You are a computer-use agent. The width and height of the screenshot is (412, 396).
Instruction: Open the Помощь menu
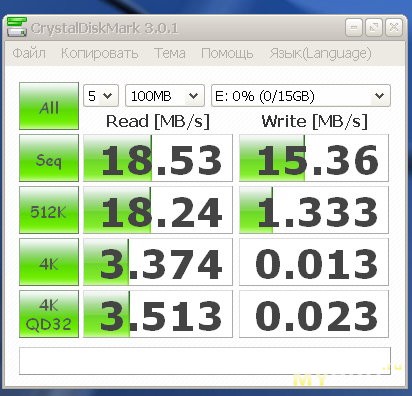click(227, 53)
